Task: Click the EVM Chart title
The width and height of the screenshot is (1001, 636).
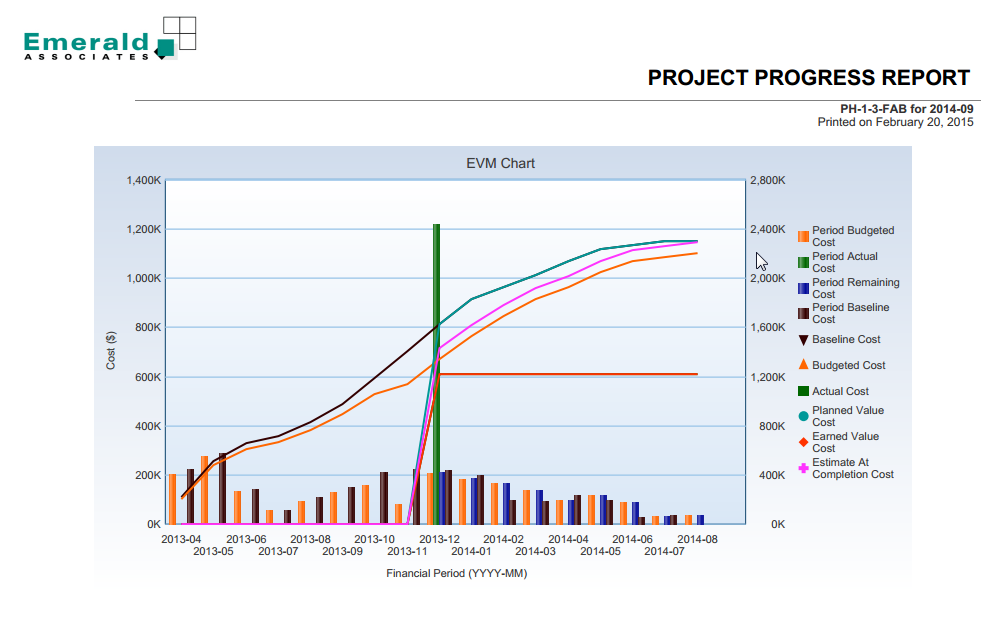Action: click(x=501, y=163)
